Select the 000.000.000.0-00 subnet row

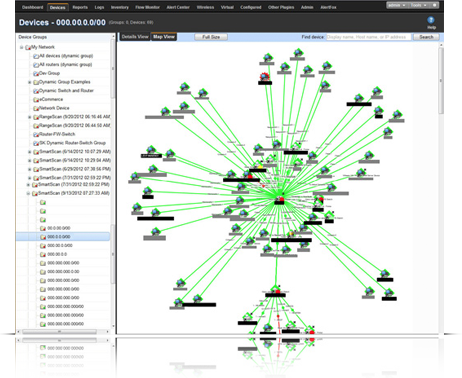click(63, 271)
